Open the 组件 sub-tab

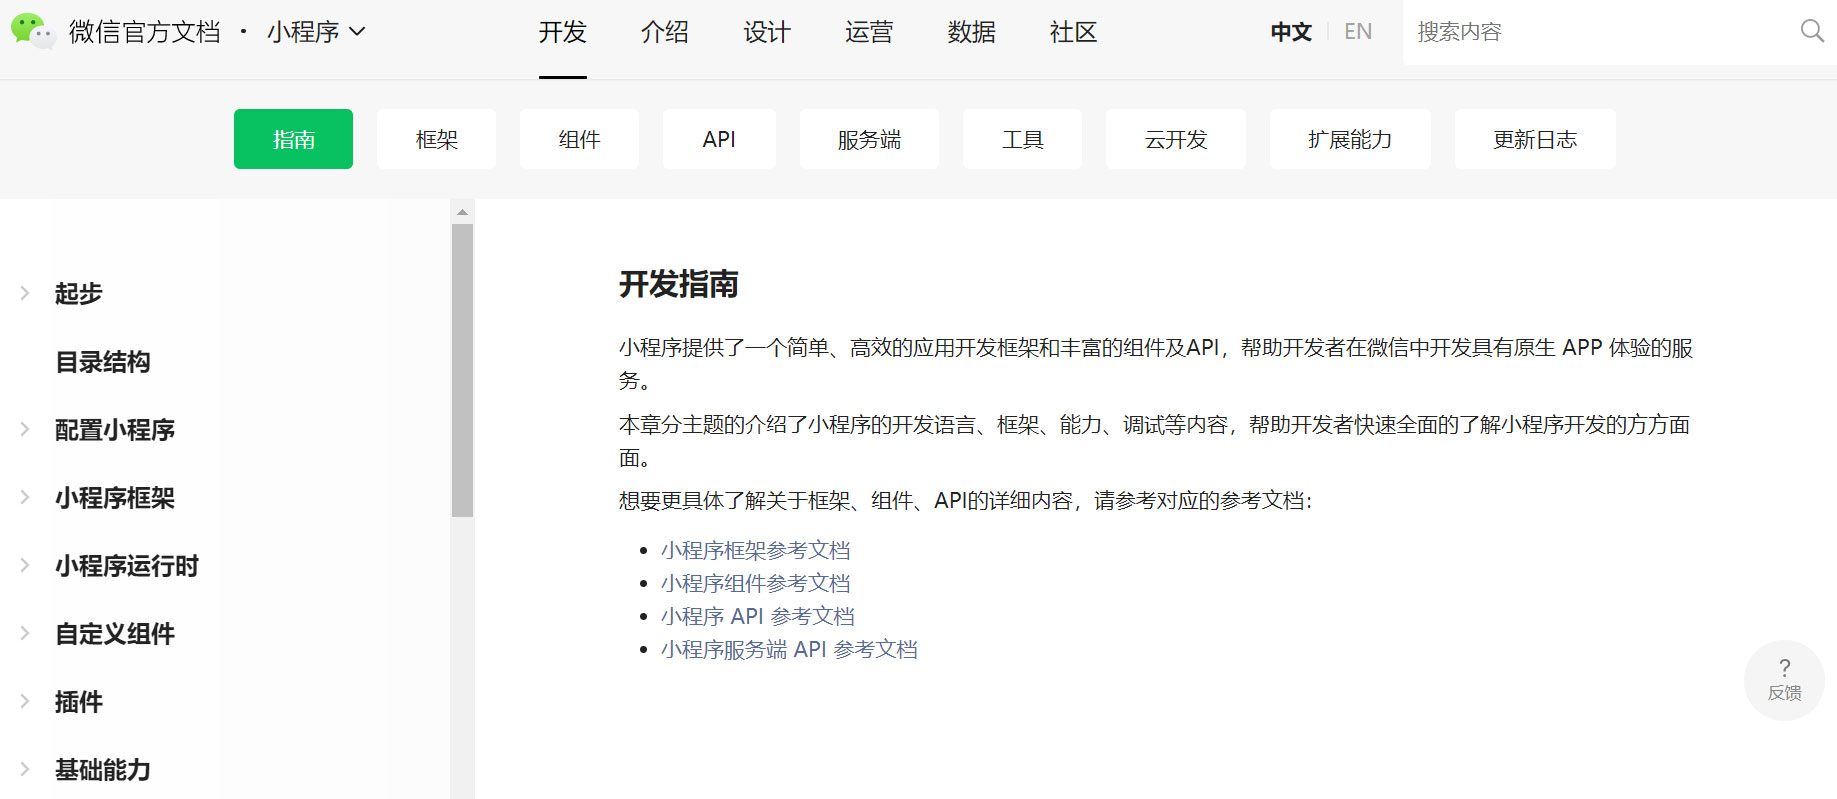tap(579, 139)
